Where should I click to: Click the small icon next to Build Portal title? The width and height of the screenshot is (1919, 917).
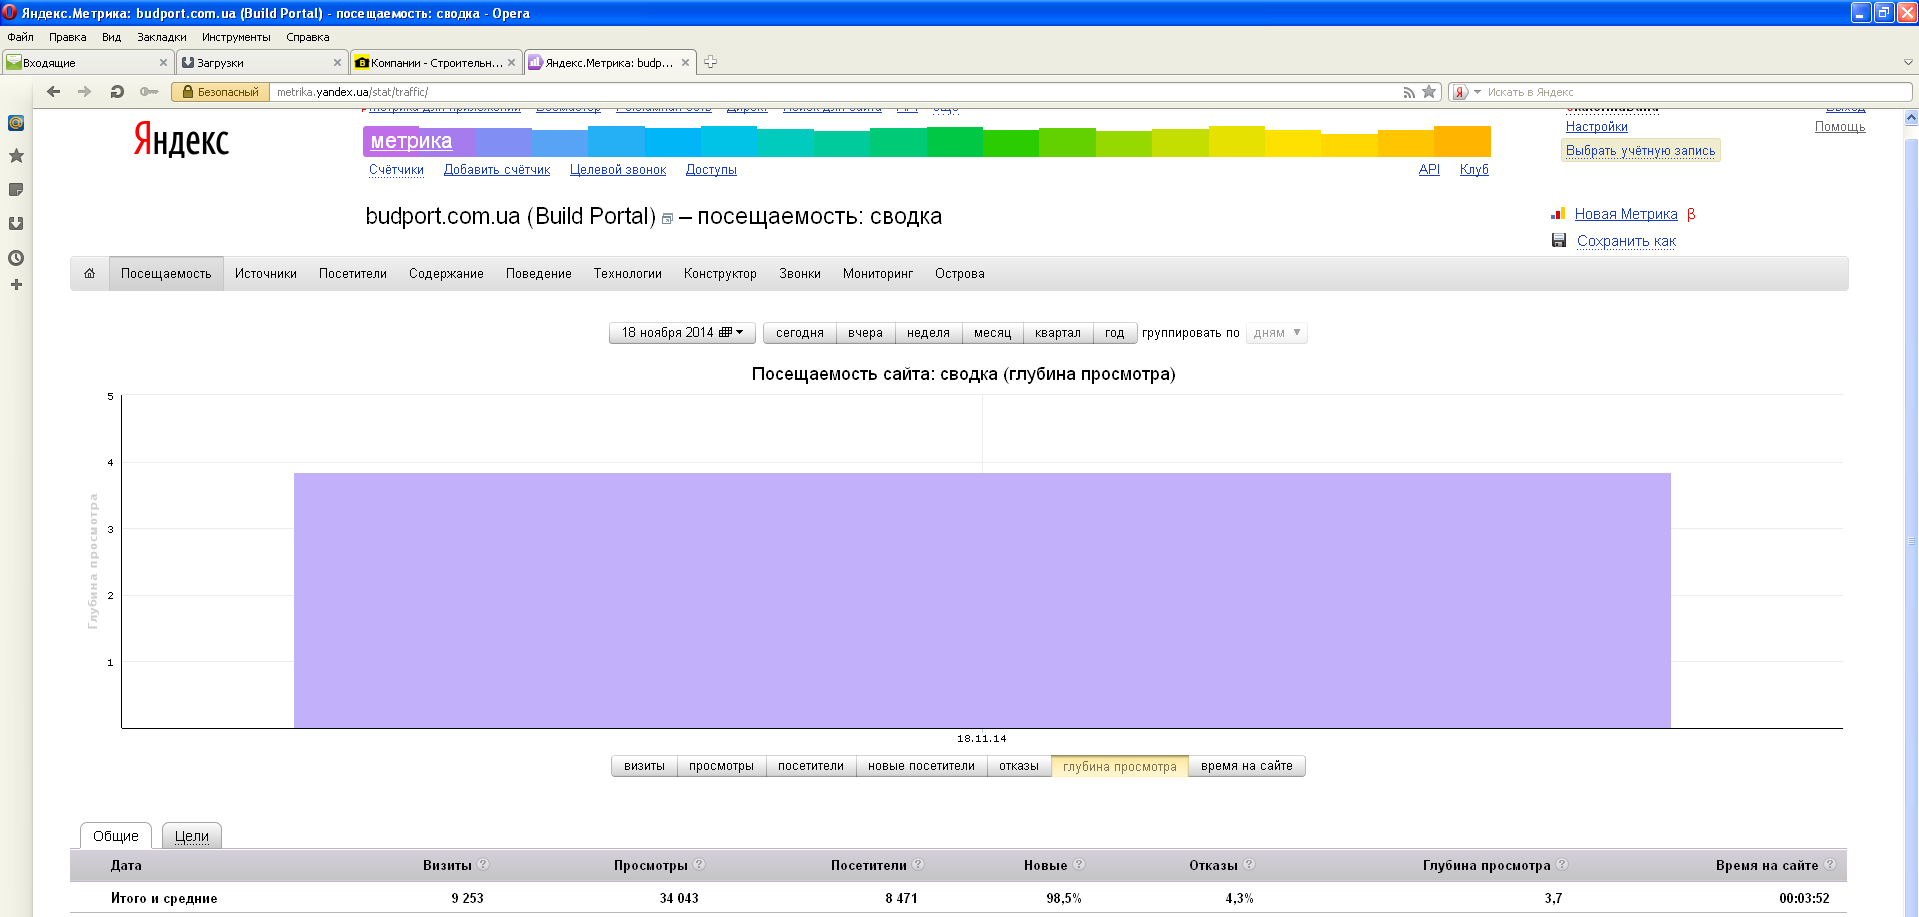(667, 219)
